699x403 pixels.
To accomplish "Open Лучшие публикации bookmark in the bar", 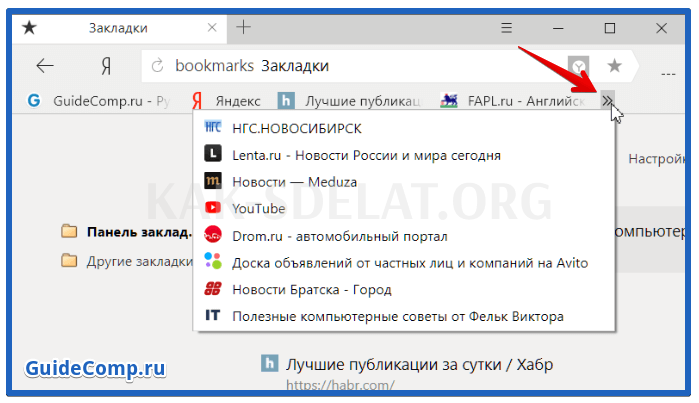I will [x=349, y=101].
